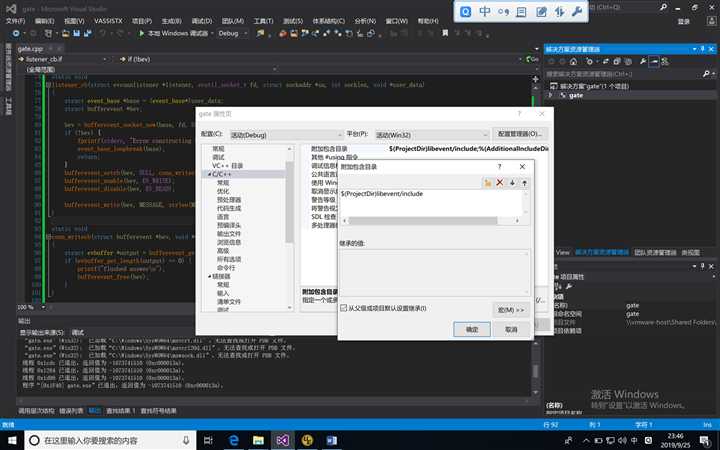720x450 pixels.
Task: Open Word from the taskbar
Action: [x=332, y=440]
